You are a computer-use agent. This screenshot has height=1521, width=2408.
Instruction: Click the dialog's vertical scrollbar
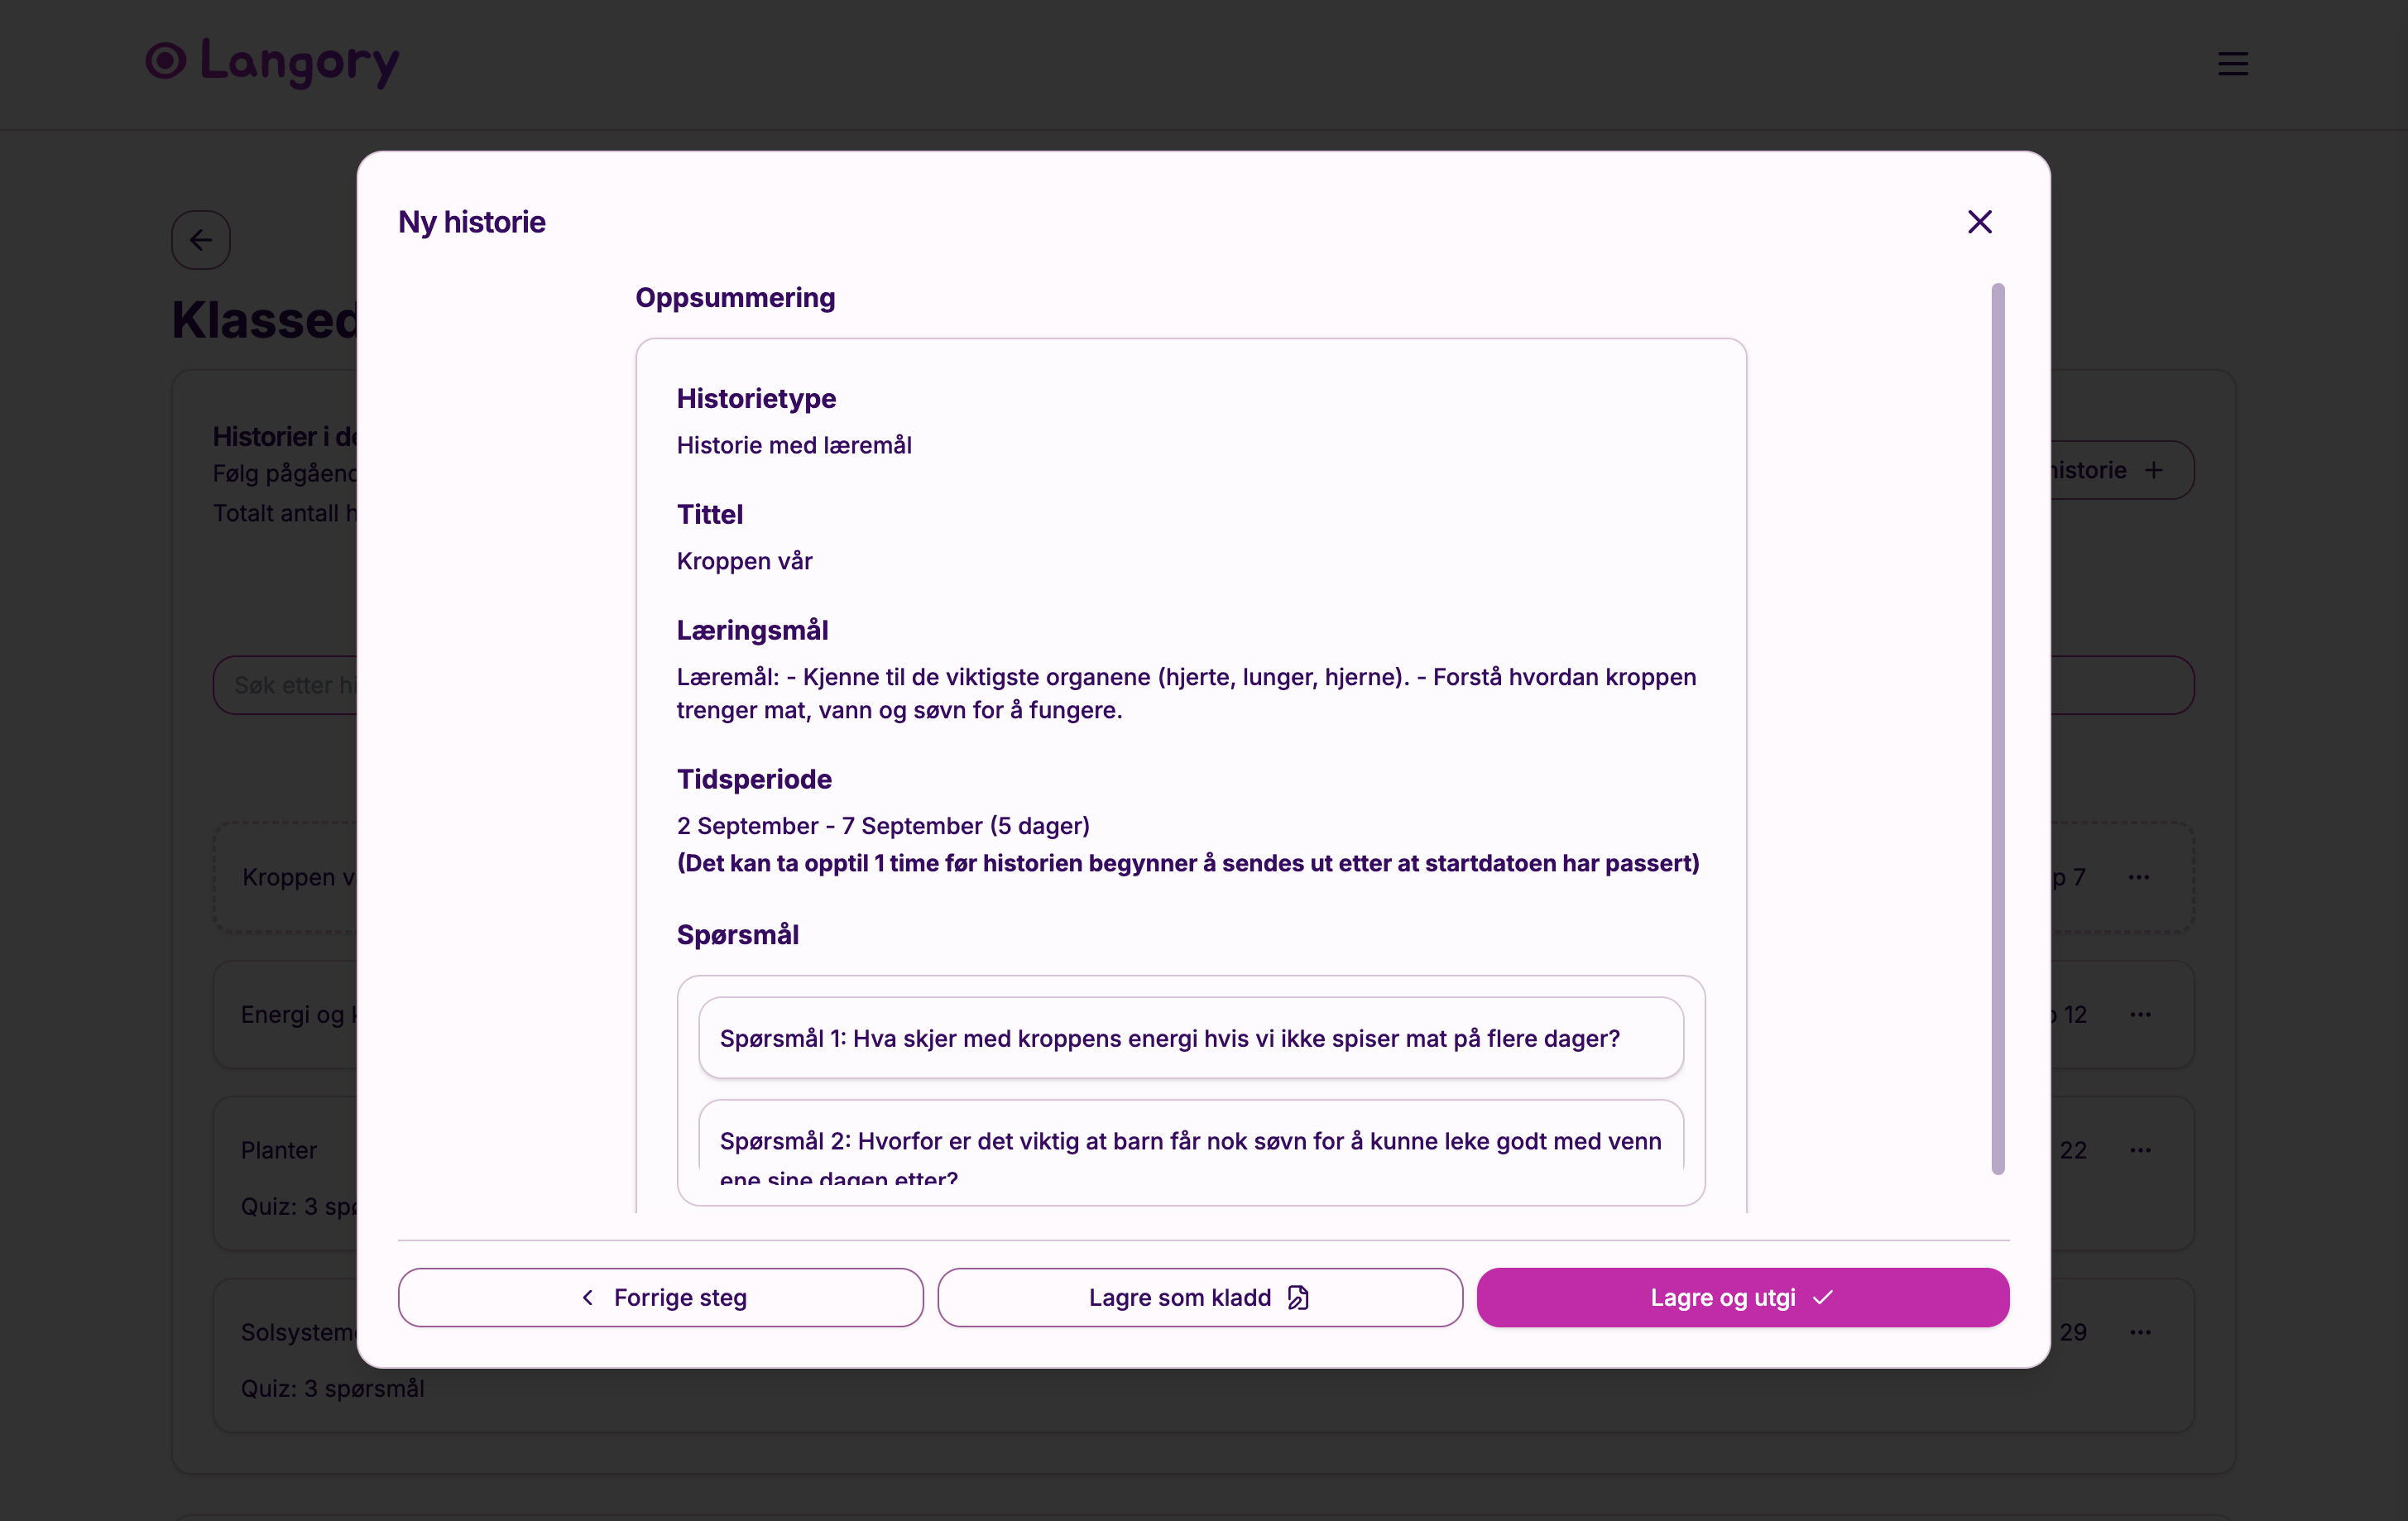coord(1997,728)
